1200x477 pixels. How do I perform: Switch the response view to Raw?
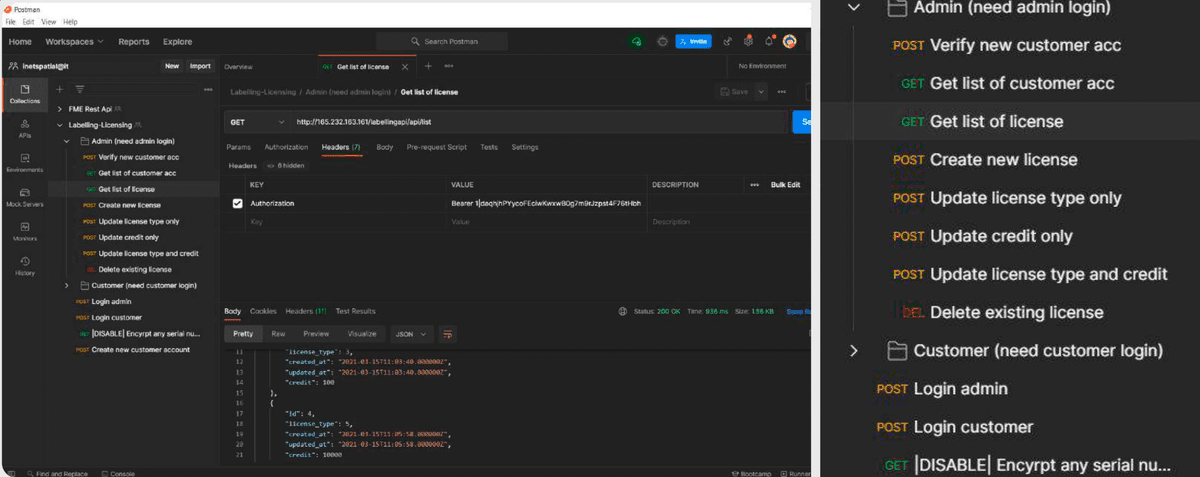point(279,333)
